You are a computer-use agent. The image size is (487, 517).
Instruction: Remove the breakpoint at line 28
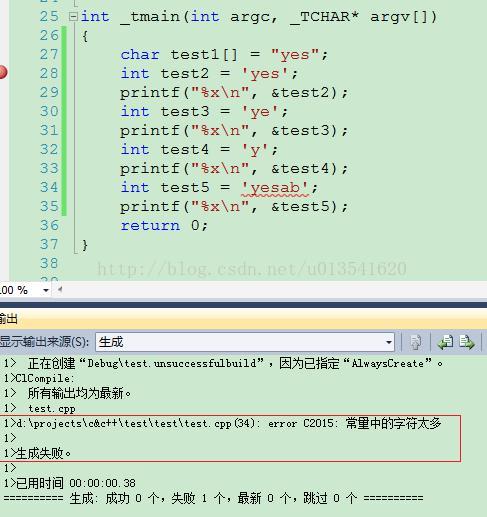(x=3, y=72)
